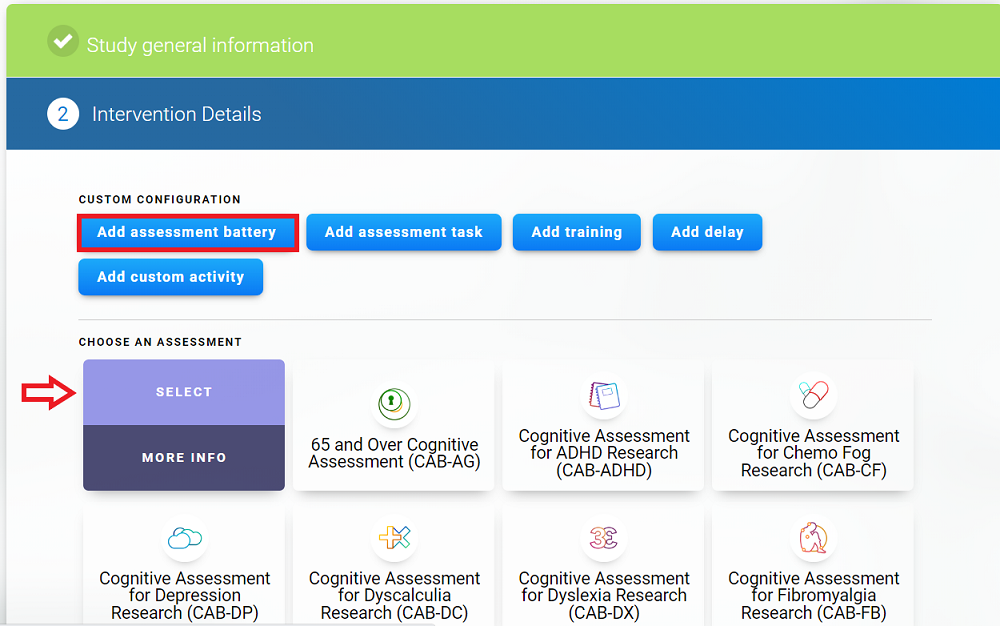The height and width of the screenshot is (626, 1000).
Task: Click the Dyscalculia plus and multiply icon
Action: (x=394, y=539)
